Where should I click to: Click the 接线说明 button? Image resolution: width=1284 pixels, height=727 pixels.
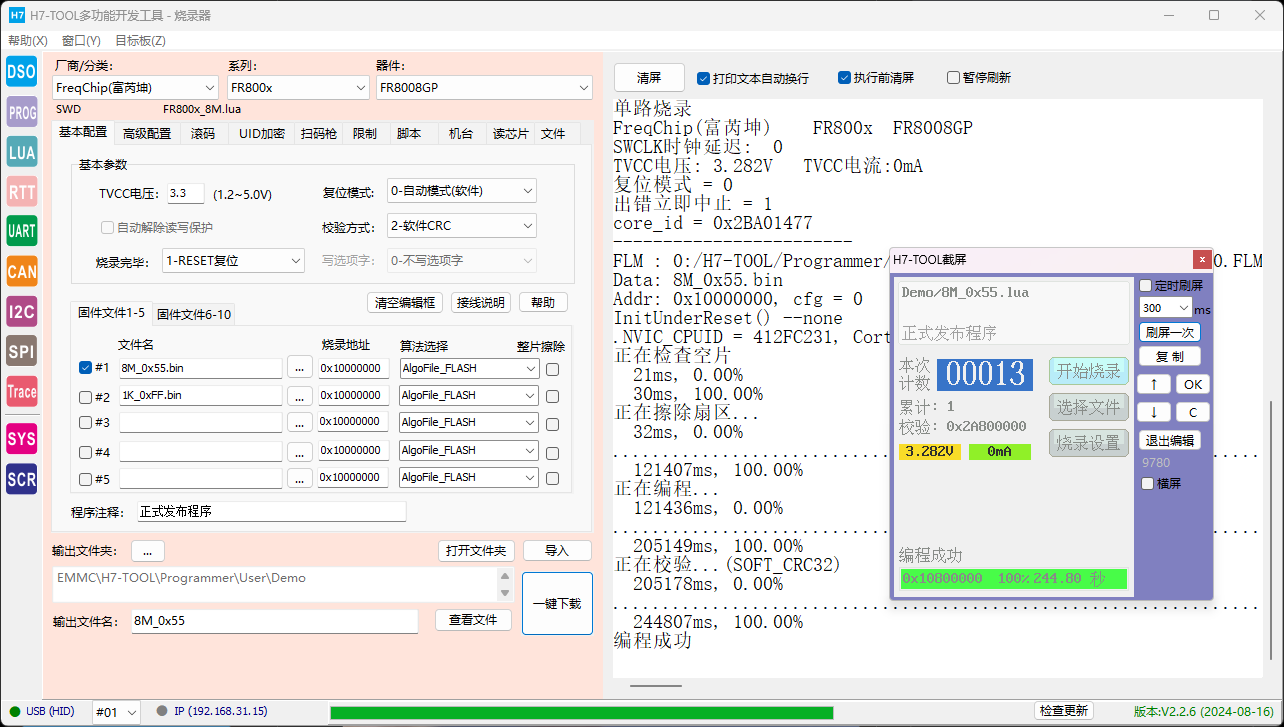coord(481,302)
